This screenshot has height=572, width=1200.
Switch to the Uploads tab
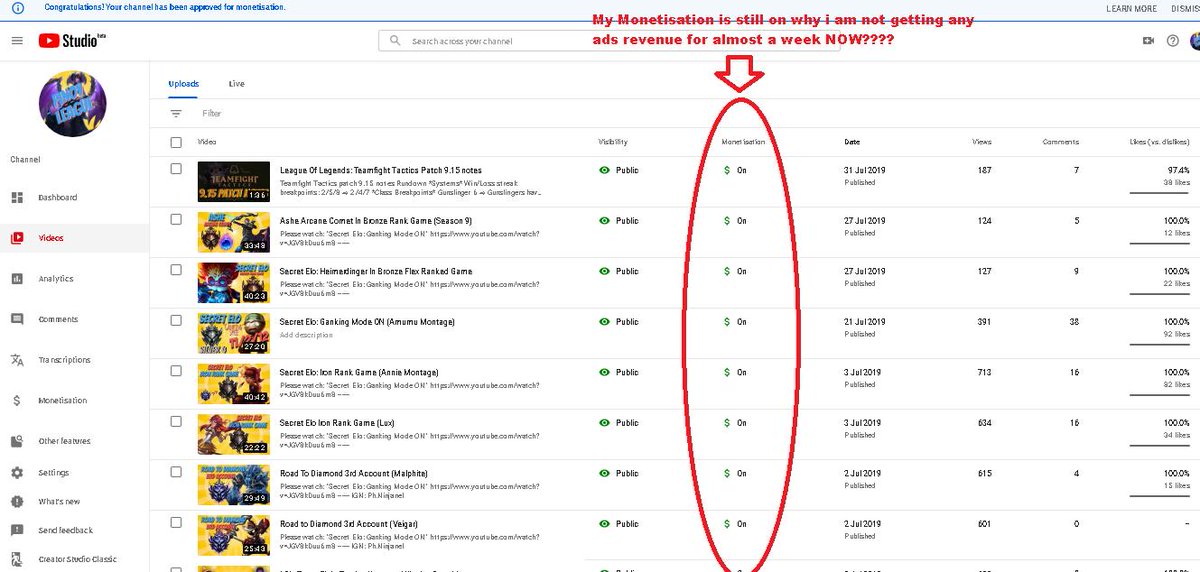coord(183,84)
